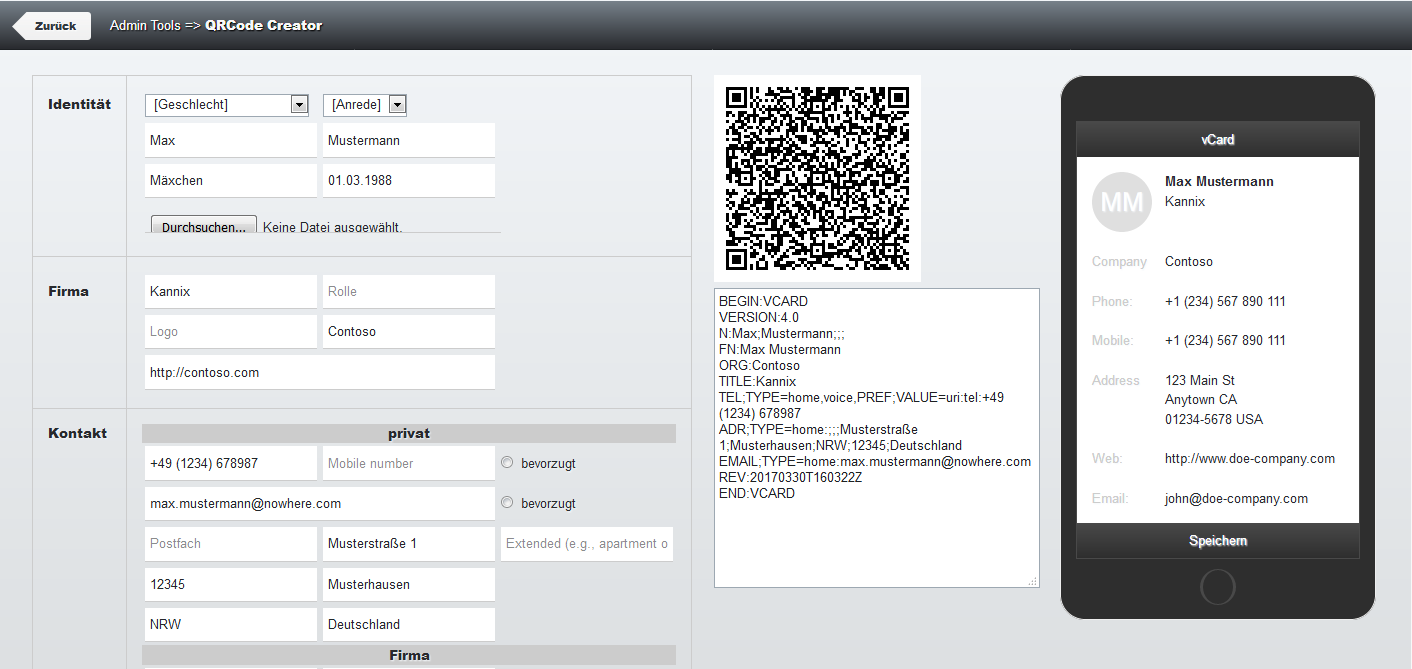Click the ORG:Contoso line in the output
The image size is (1412, 669).
759,366
